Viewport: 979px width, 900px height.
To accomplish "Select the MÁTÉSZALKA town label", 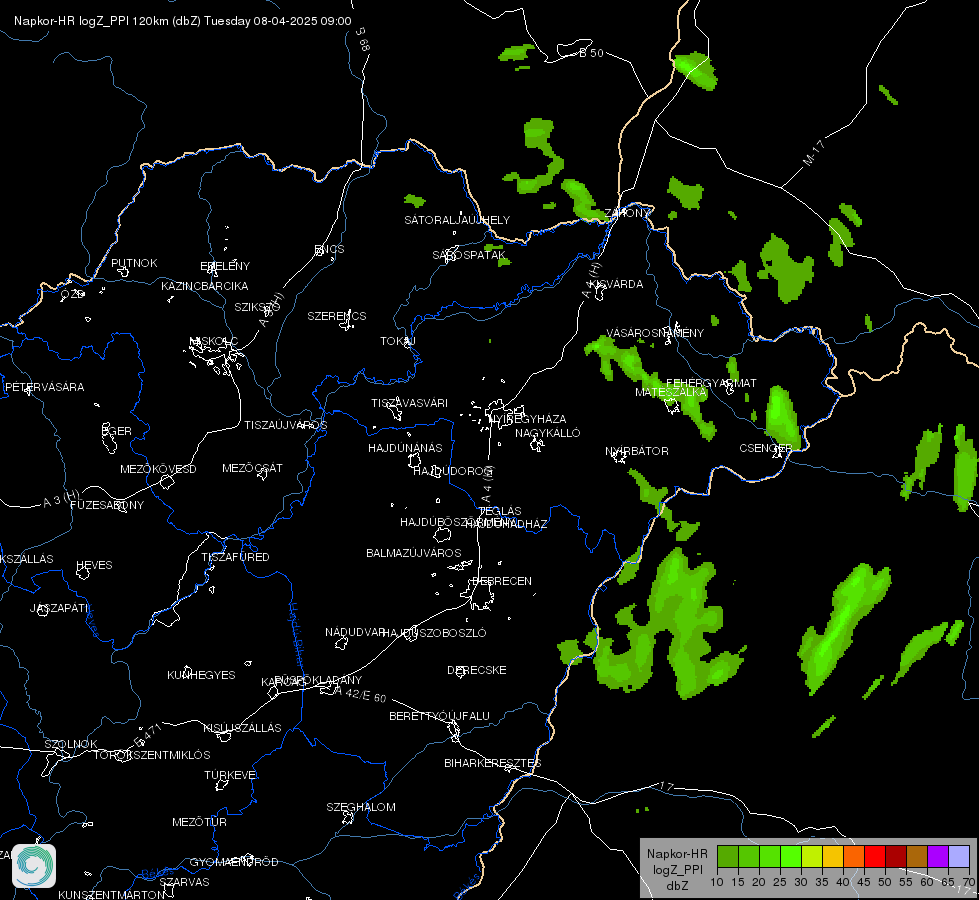I will (x=671, y=392).
